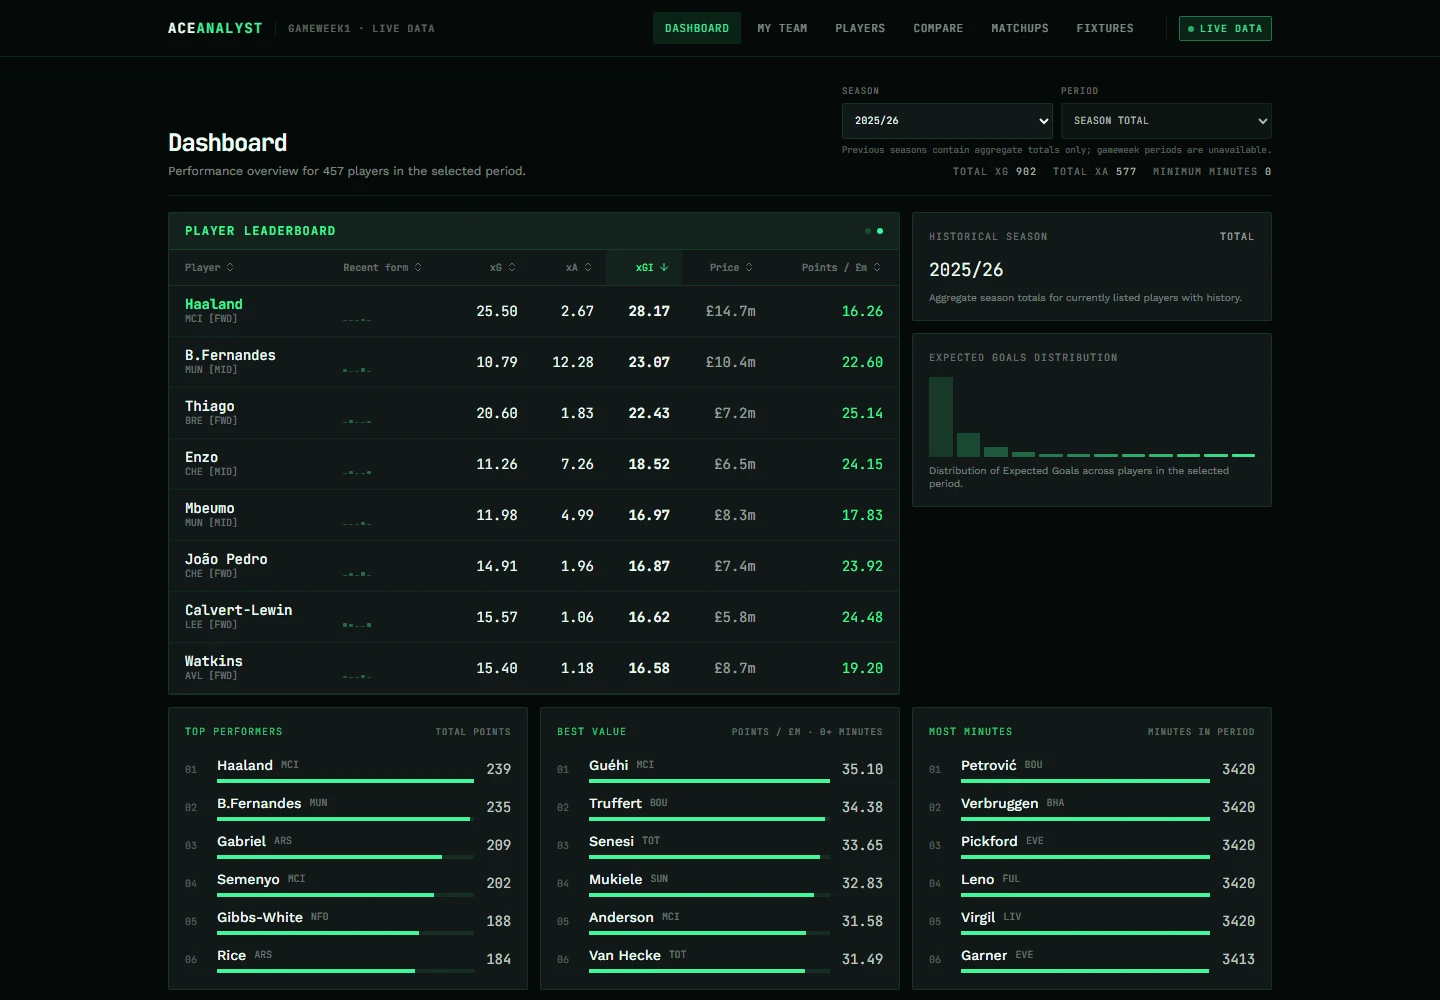The width and height of the screenshot is (1440, 1000).
Task: Open the Season 2025/26 dropdown
Action: click(x=947, y=121)
